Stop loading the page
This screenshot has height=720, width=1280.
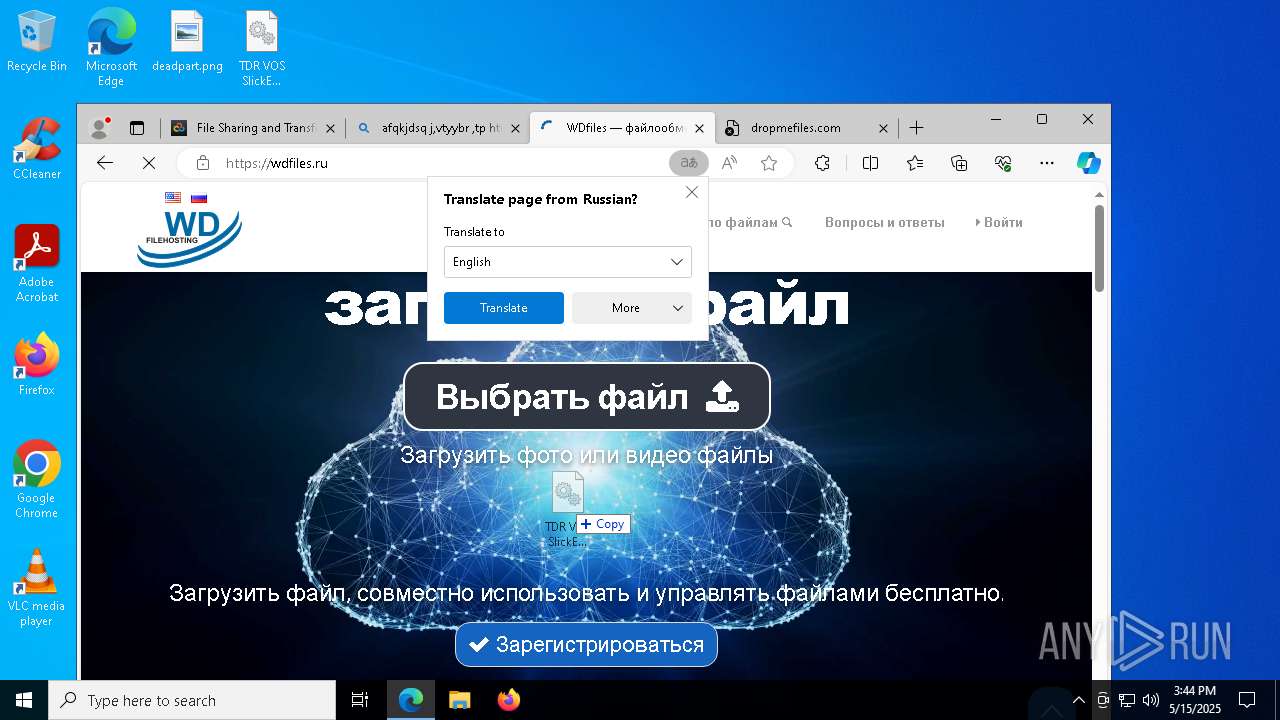(x=148, y=163)
